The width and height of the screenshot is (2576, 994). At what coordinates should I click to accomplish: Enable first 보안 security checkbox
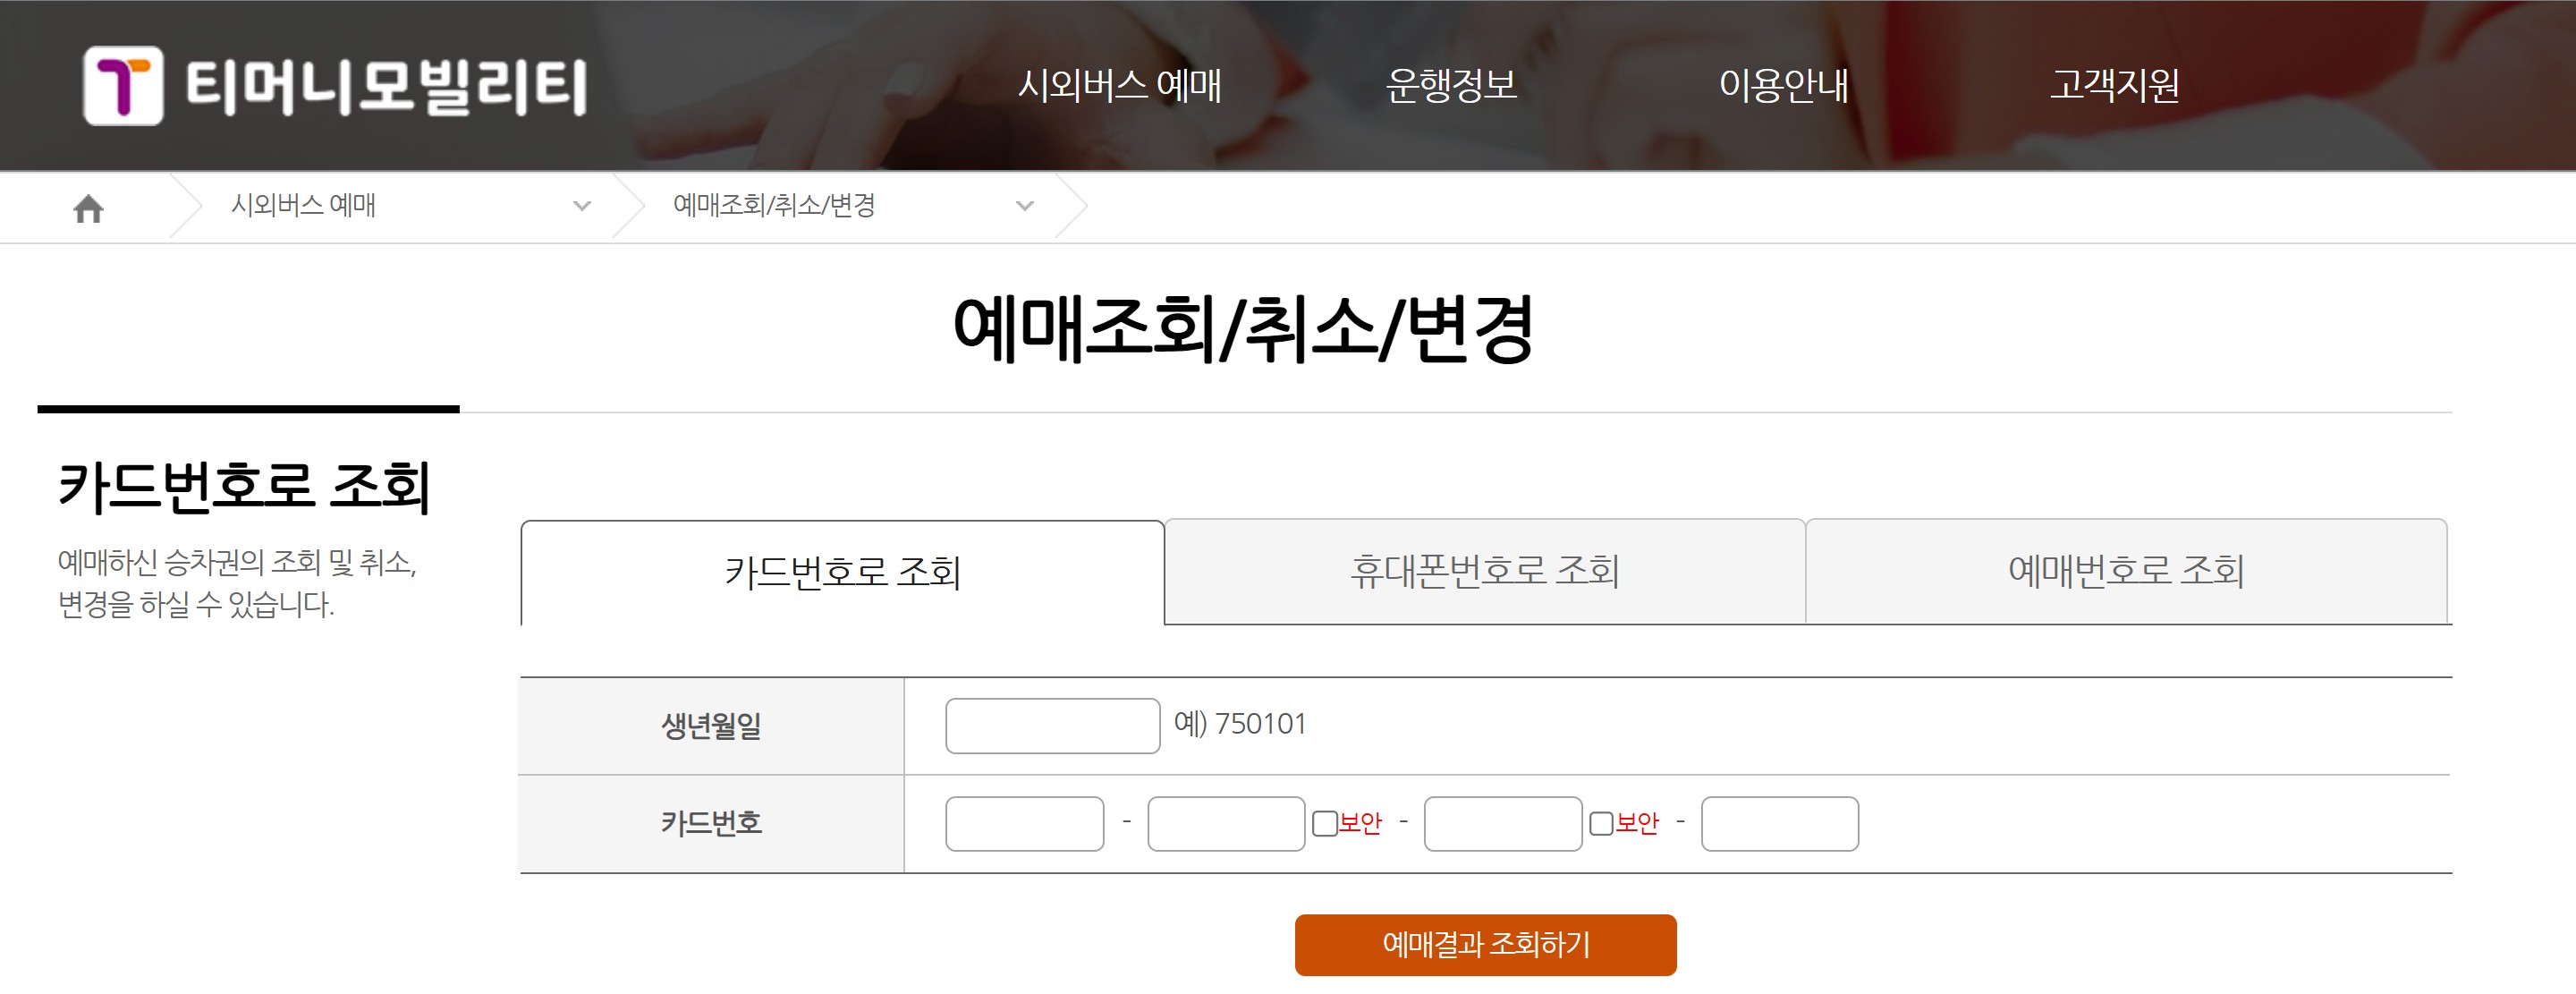click(1324, 823)
